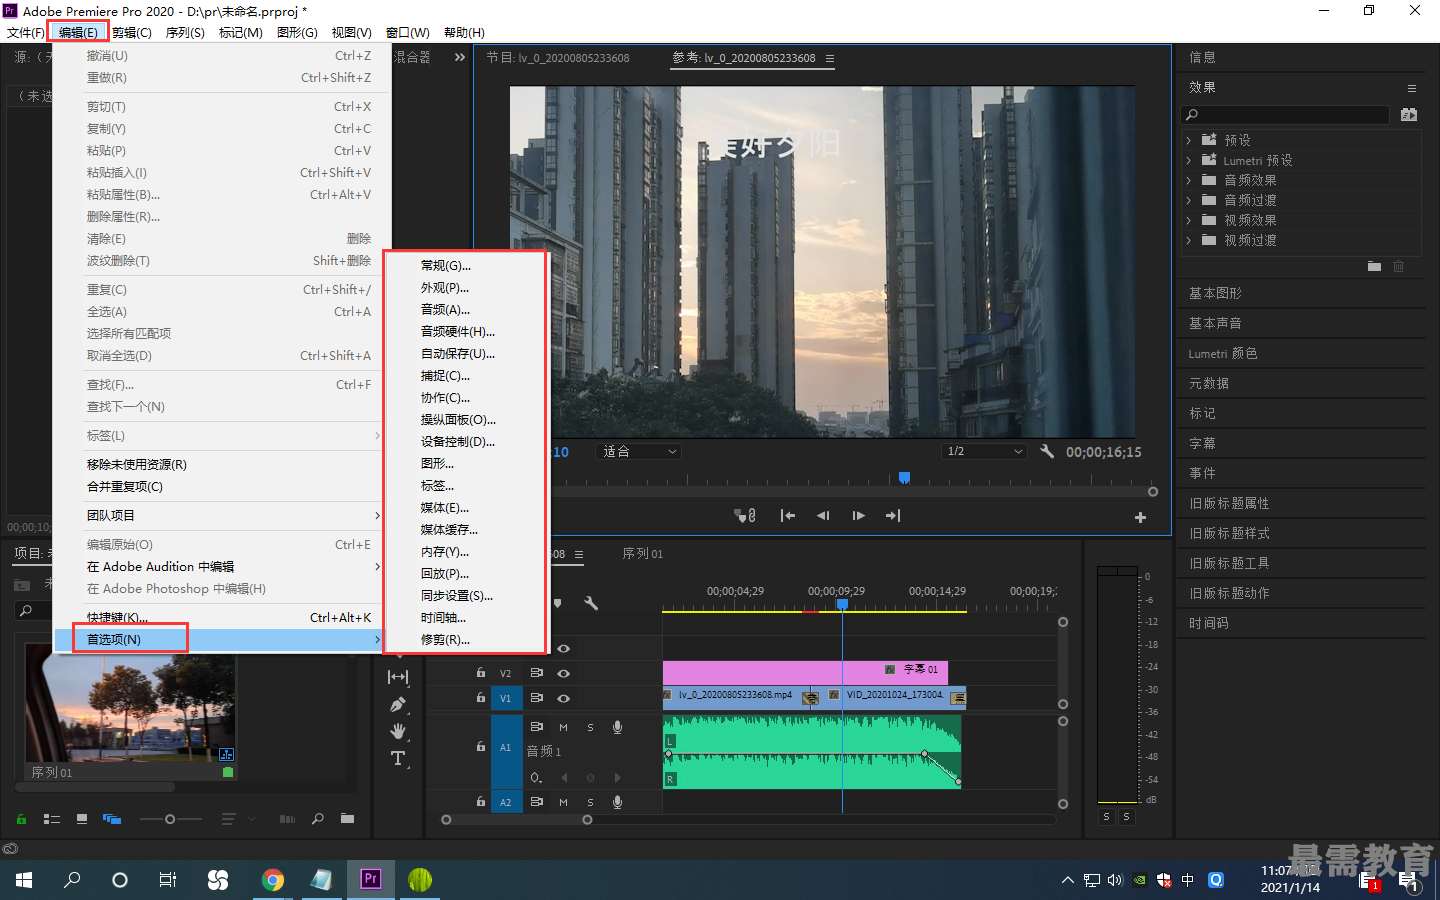Toggle track lock on A1
This screenshot has height=900, width=1440.
pyautogui.click(x=481, y=746)
